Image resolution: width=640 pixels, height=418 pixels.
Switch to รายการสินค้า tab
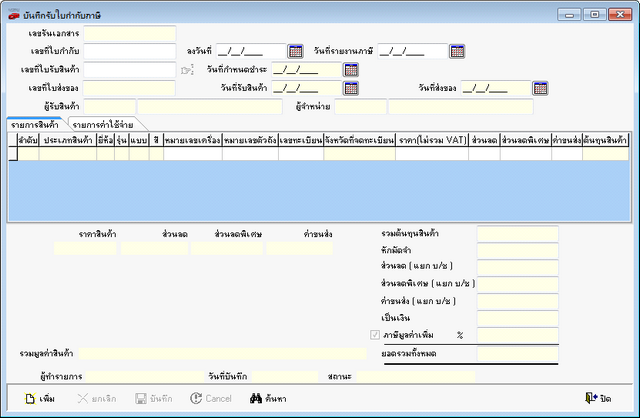(x=36, y=123)
